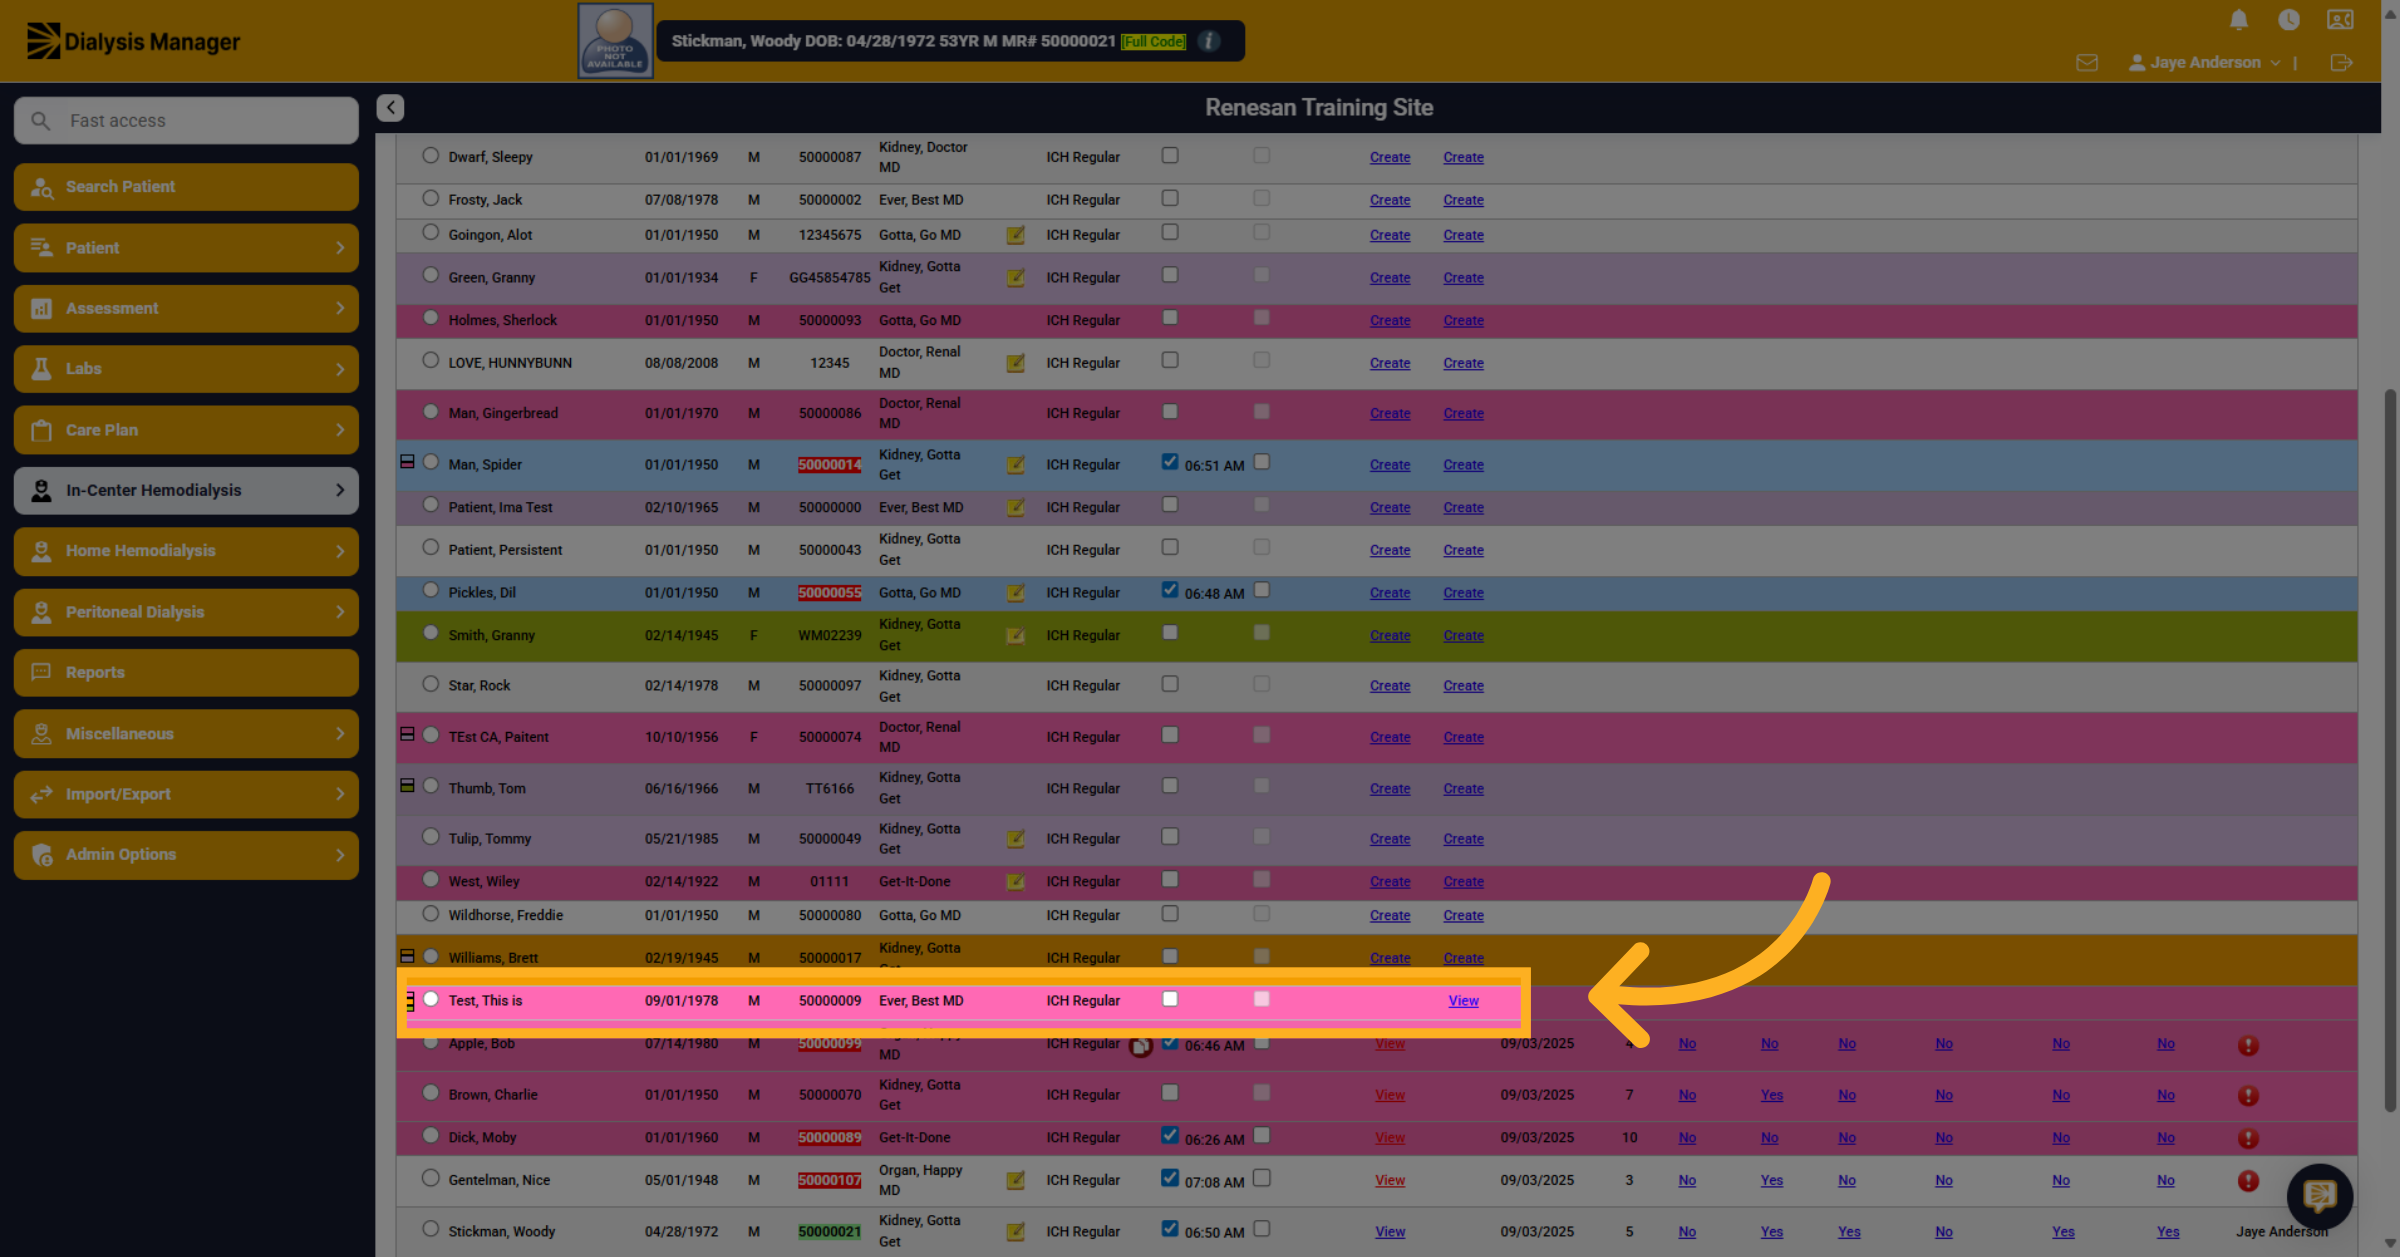The height and width of the screenshot is (1257, 2400).
Task: Open the contact card icon in header
Action: pos(2340,20)
